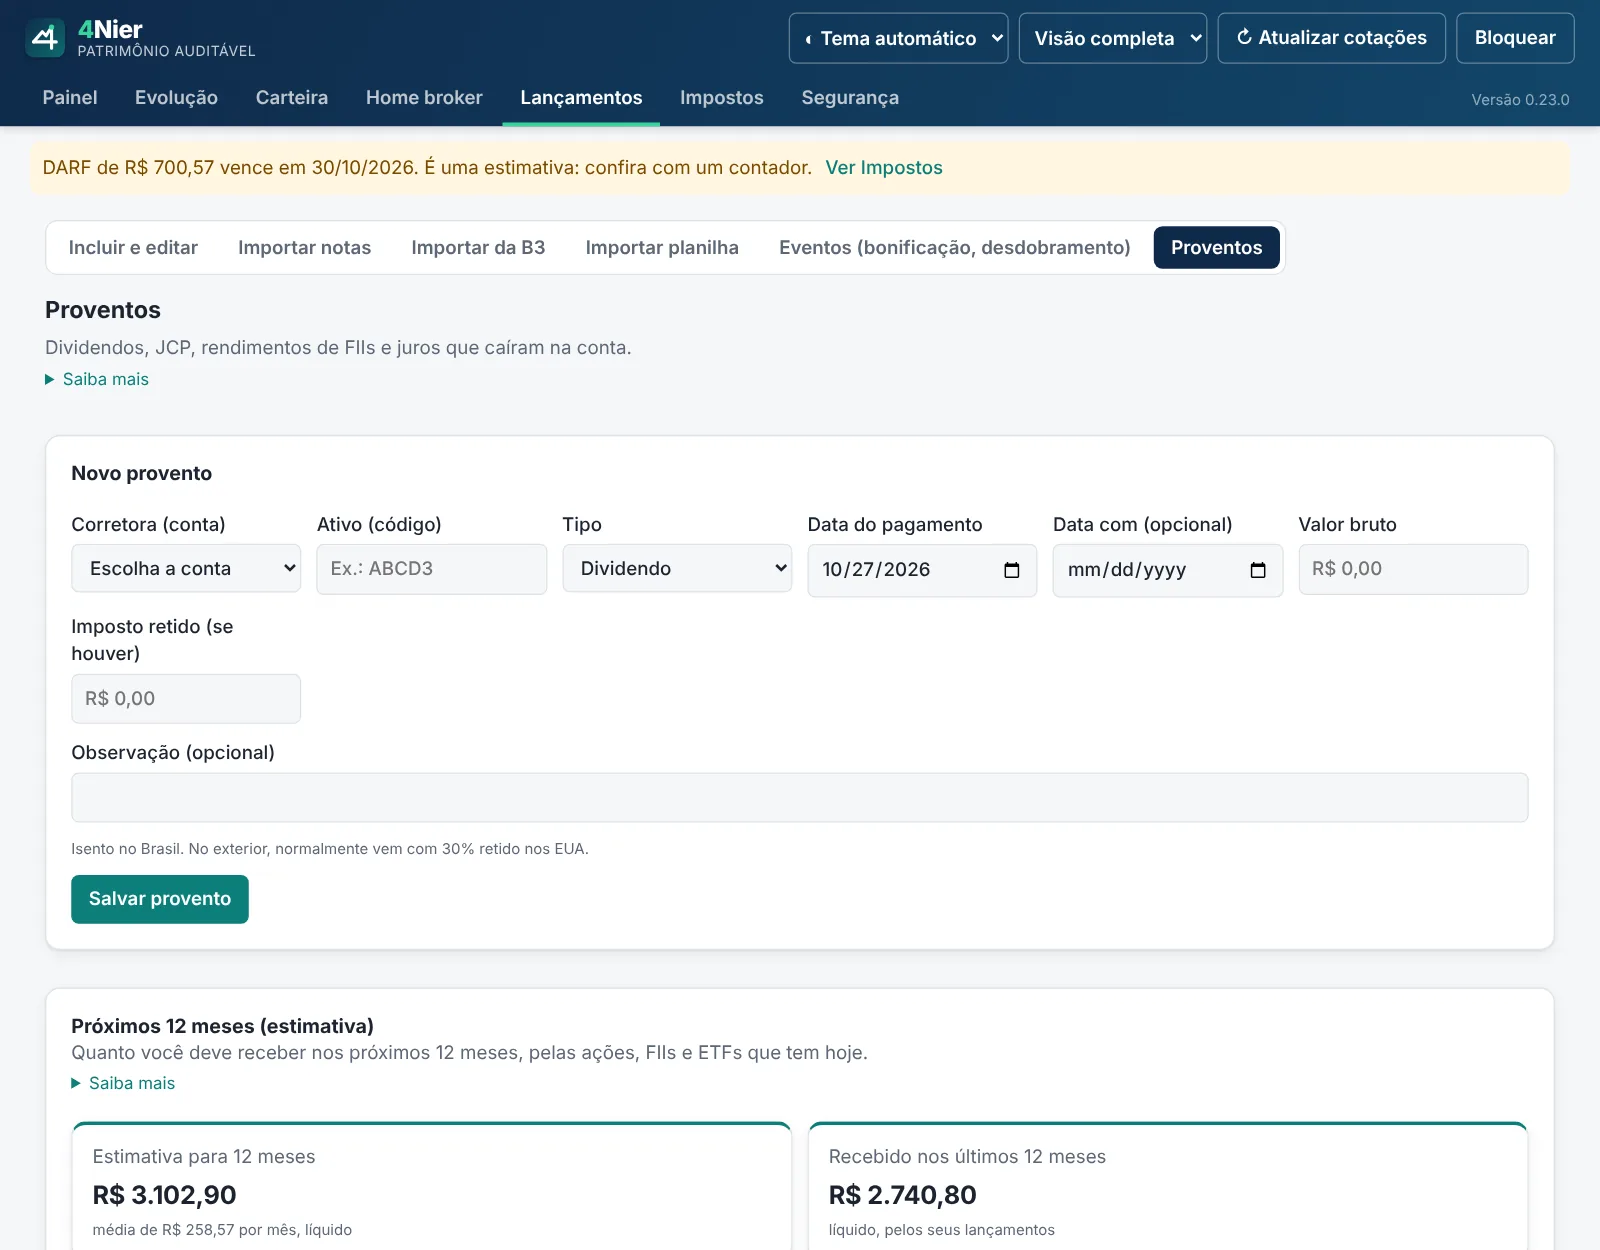1600x1250 pixels.
Task: Open calendar picker in Data com field
Action: tap(1258, 570)
